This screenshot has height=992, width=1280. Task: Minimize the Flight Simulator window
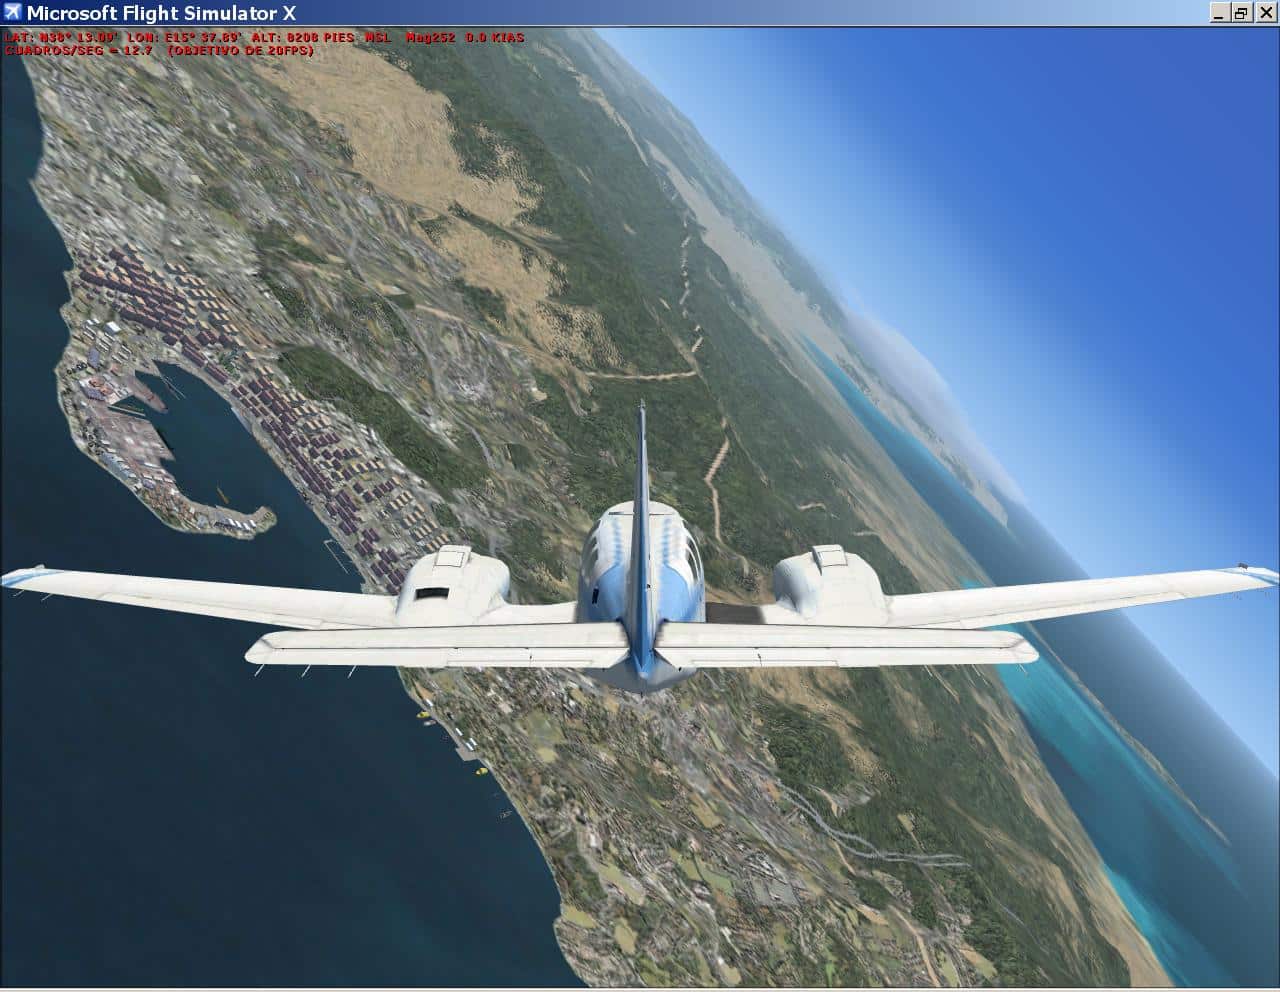point(1221,13)
